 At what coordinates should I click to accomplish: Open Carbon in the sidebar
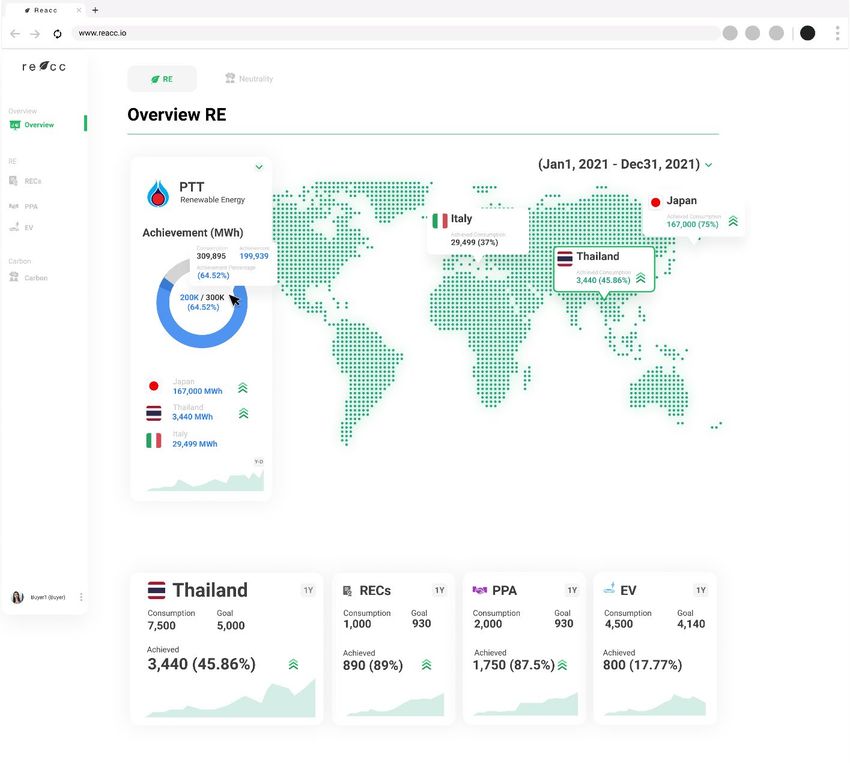pos(28,277)
